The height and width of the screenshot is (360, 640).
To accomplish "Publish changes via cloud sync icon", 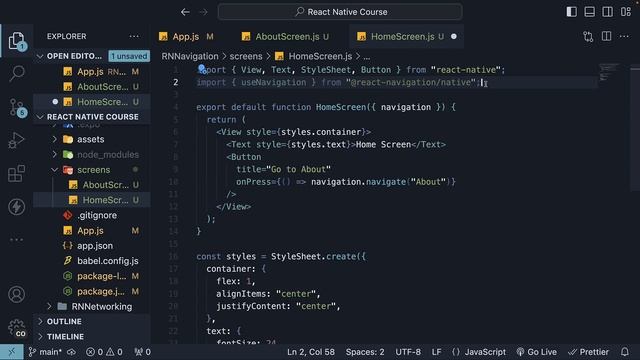I will (71, 352).
